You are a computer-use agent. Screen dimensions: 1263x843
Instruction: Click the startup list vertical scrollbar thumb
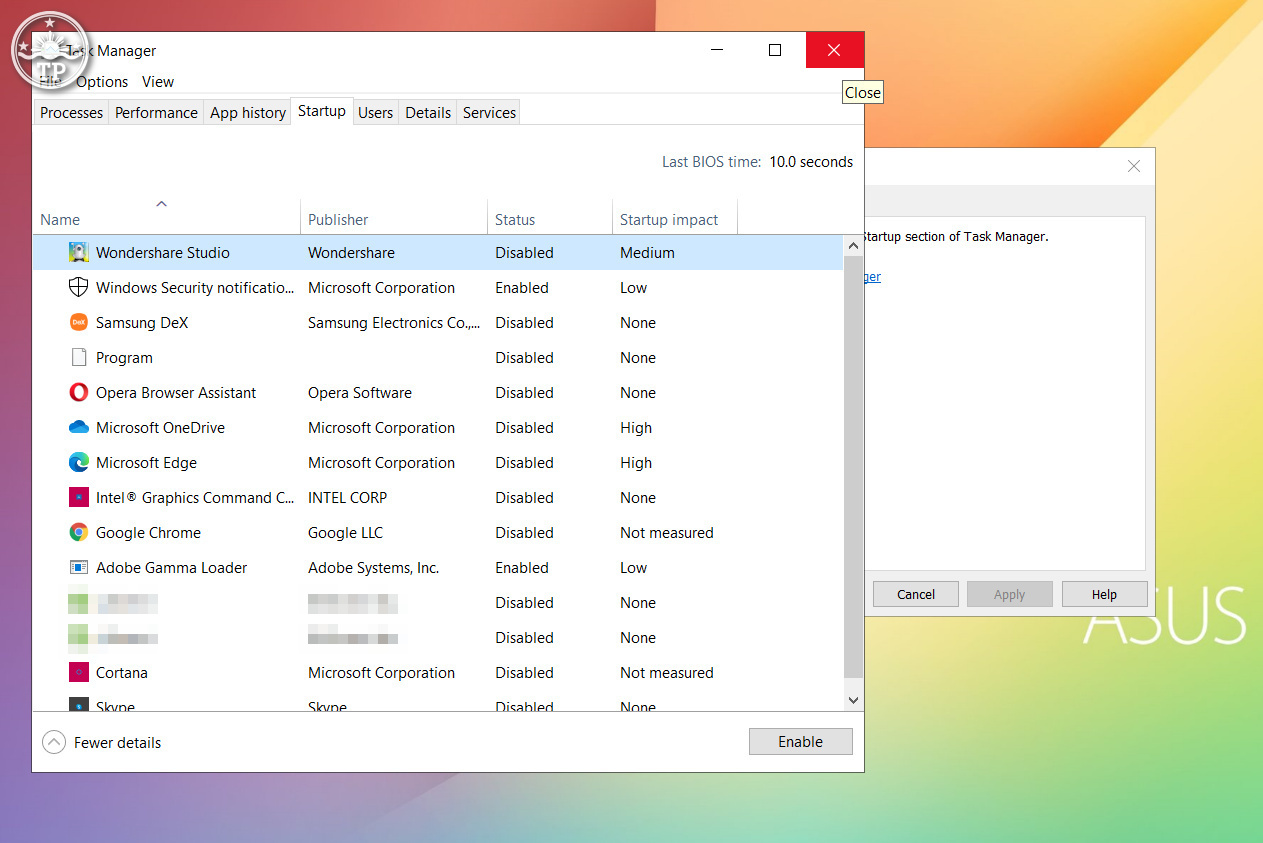tap(853, 465)
